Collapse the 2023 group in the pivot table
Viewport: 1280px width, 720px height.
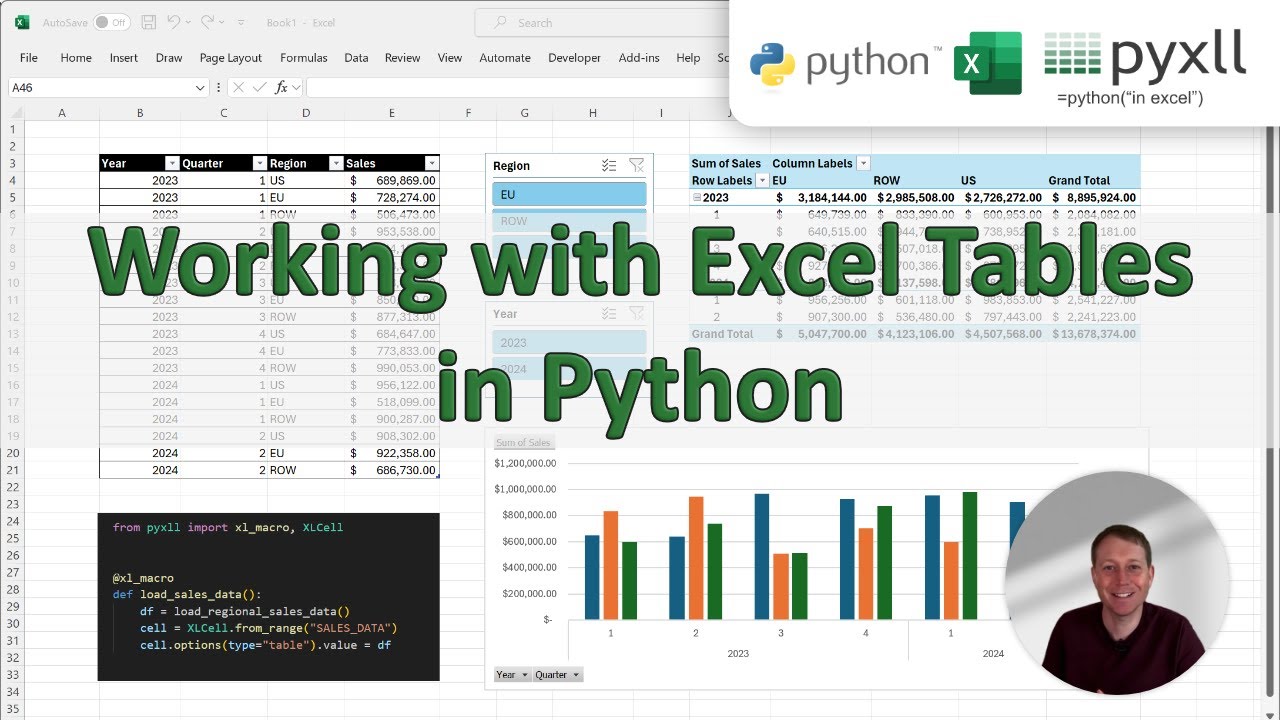(697, 198)
